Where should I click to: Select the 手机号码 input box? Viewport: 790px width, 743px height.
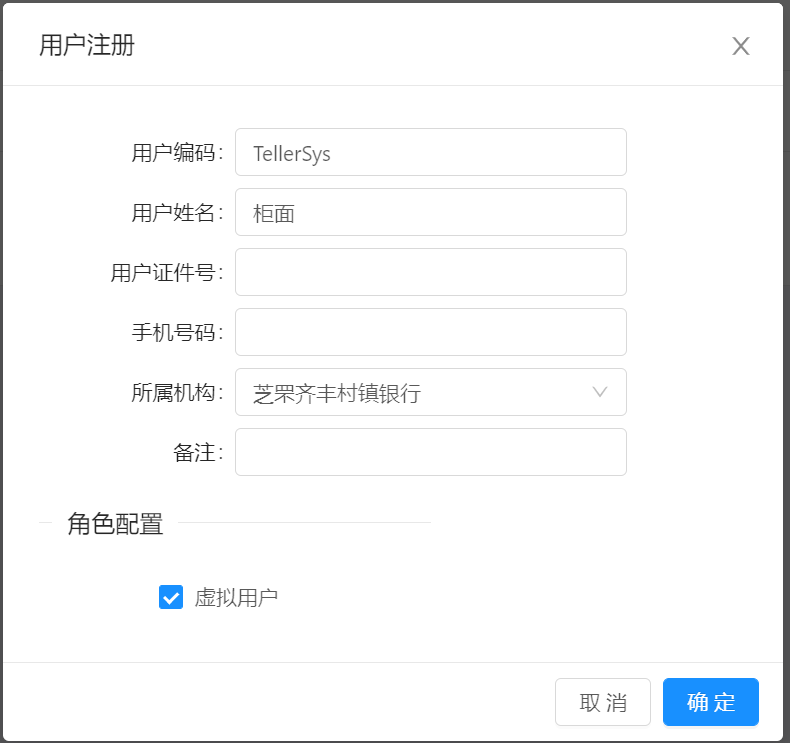[431, 332]
